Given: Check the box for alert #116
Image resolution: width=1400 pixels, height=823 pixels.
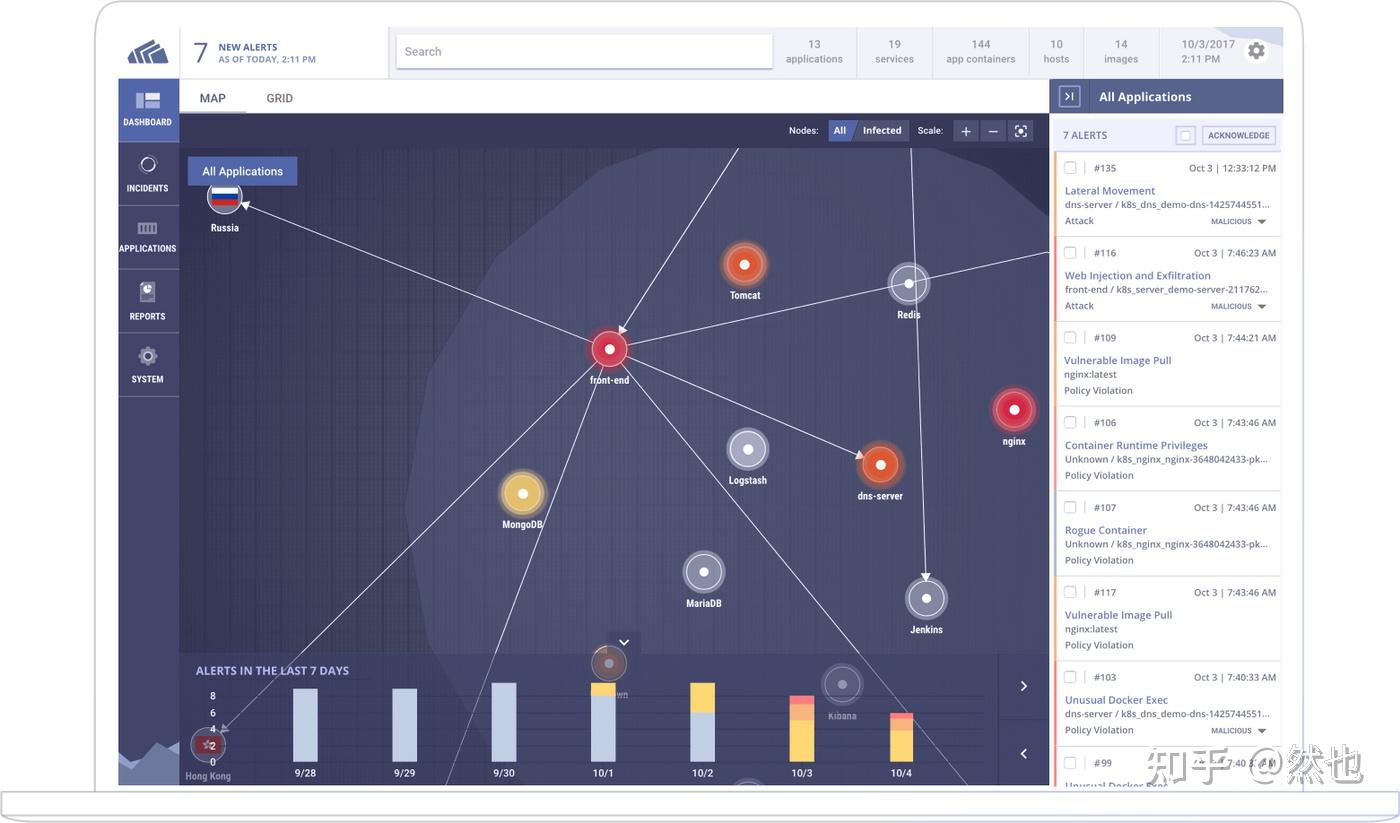Looking at the screenshot, I should (x=1070, y=253).
